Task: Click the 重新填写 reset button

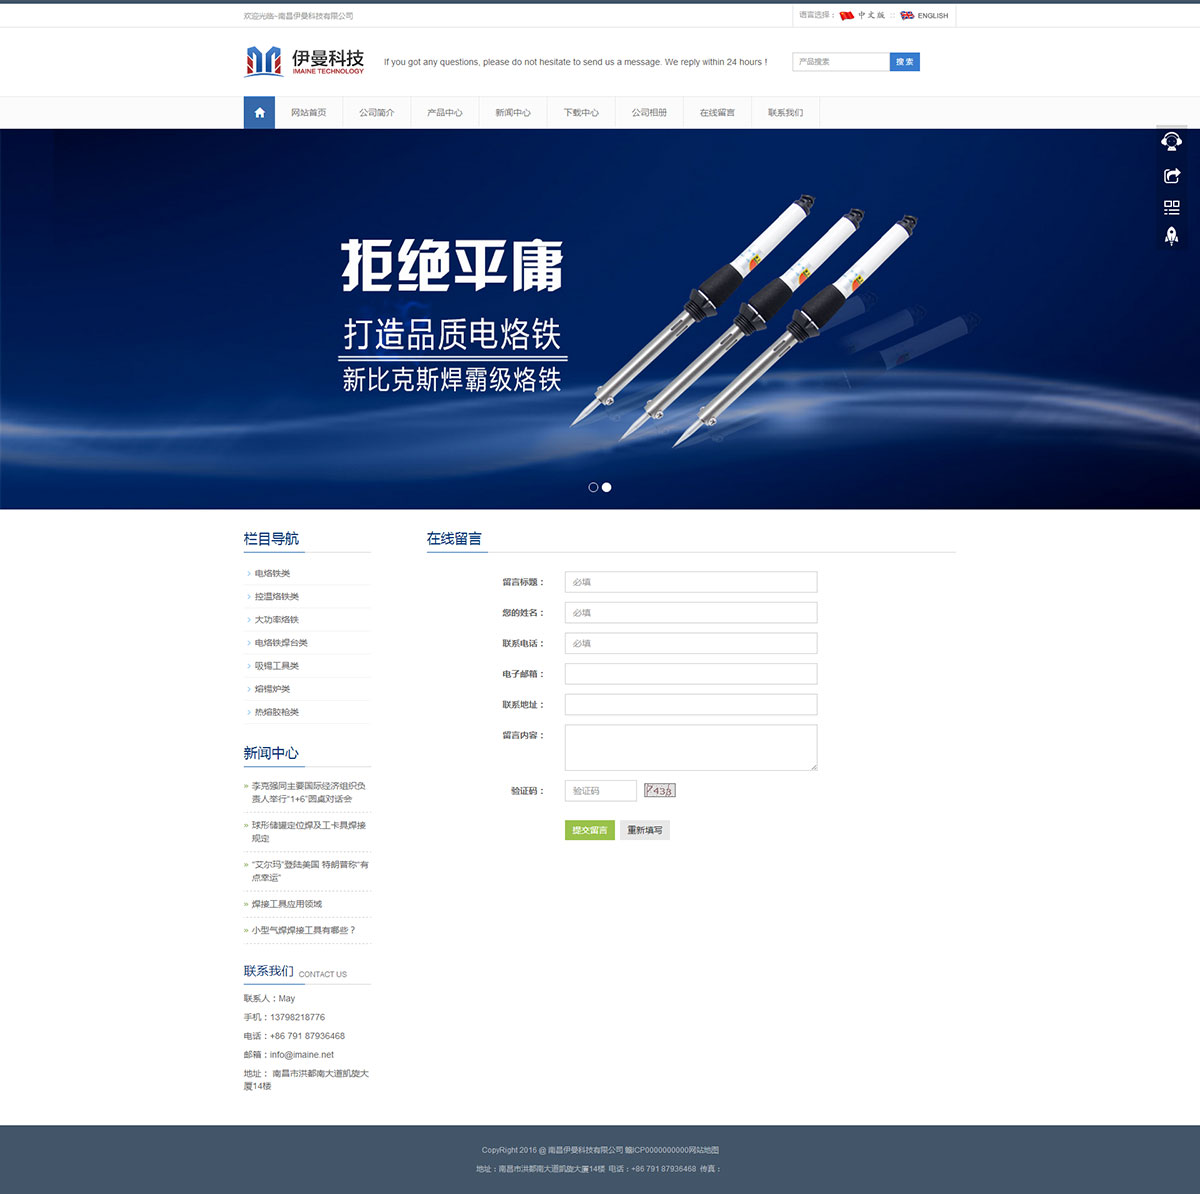Action: 645,830
